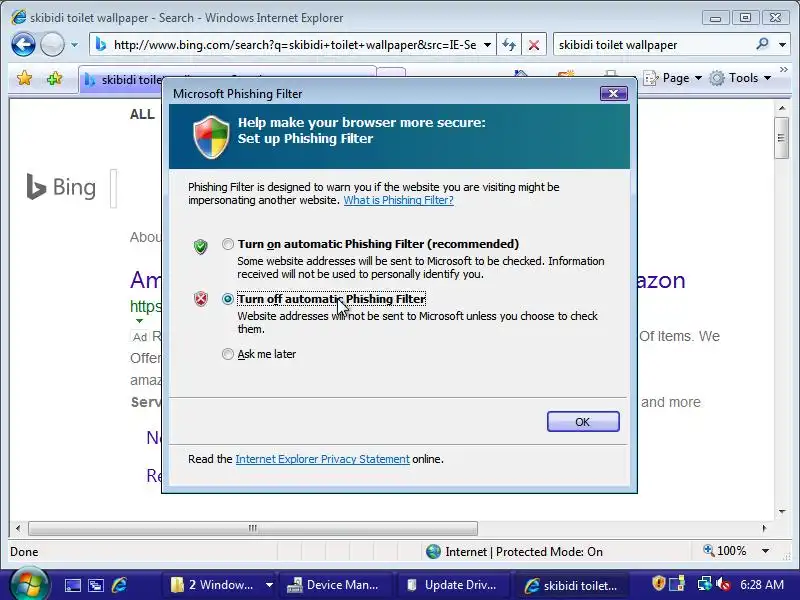Click the magnifier Search icon
Screen dimensions: 800x600
pos(762,44)
